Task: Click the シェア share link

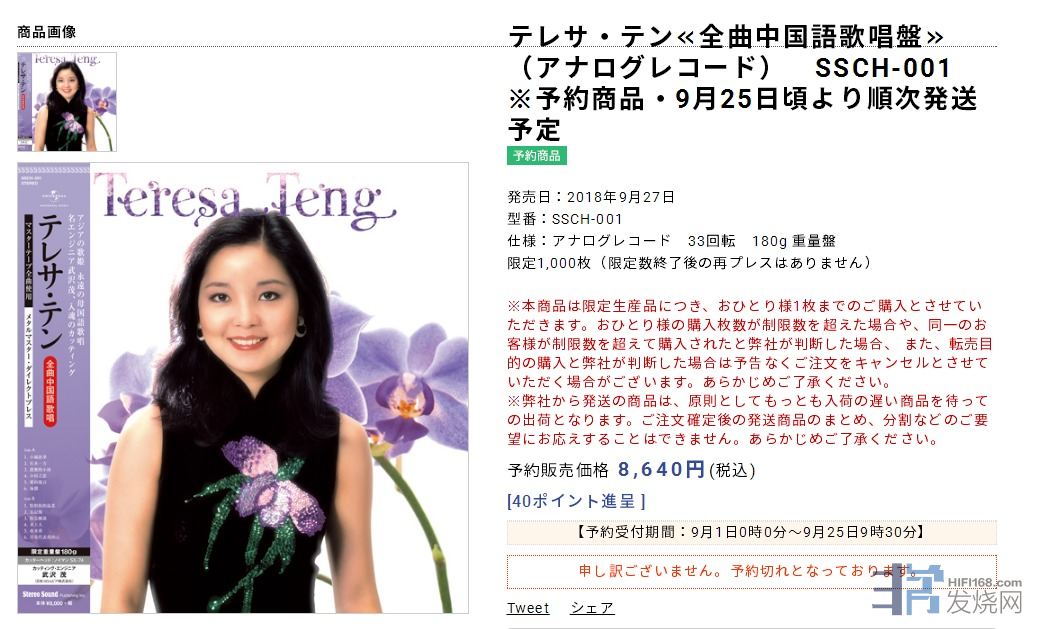Action: pos(592,608)
